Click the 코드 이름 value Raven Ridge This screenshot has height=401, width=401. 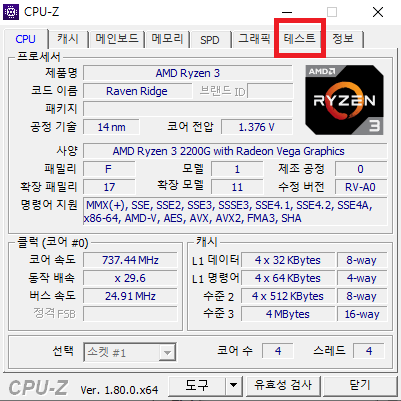tap(137, 91)
